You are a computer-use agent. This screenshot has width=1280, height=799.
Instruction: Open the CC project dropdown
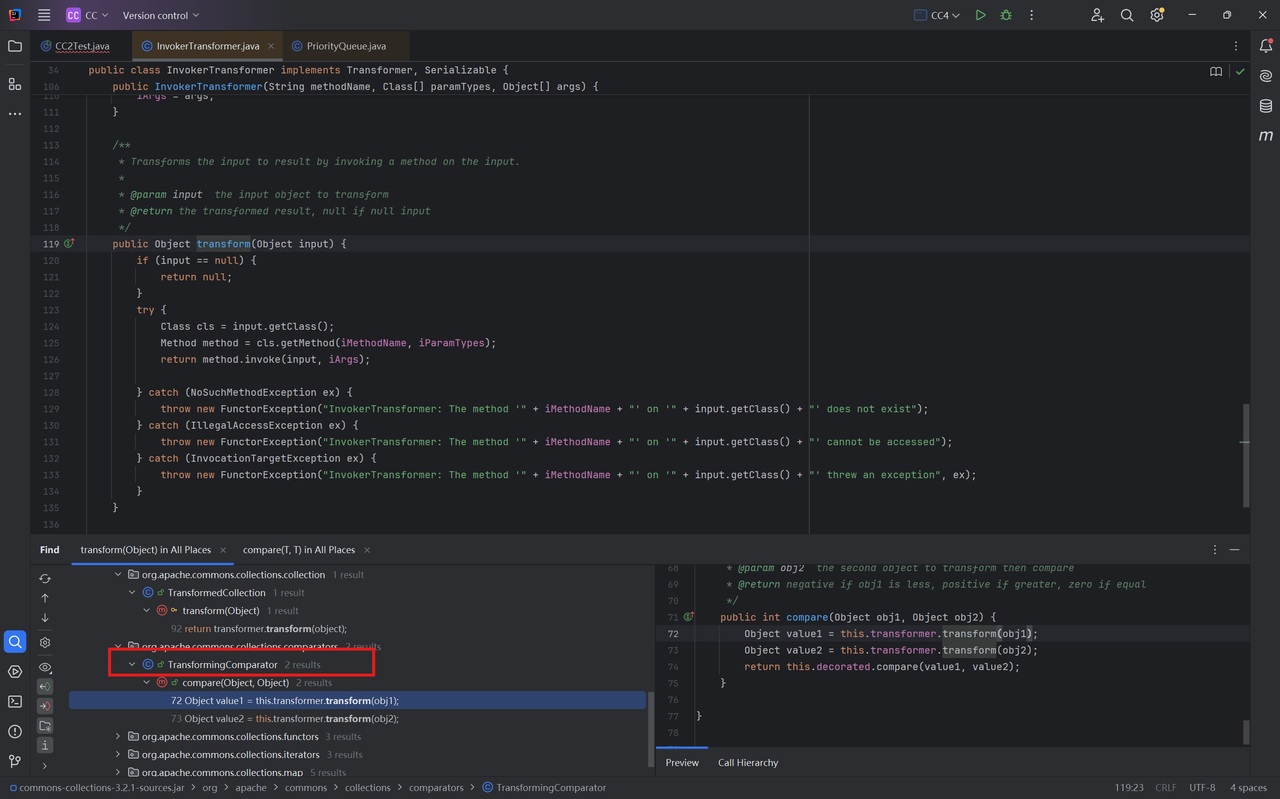(x=87, y=15)
